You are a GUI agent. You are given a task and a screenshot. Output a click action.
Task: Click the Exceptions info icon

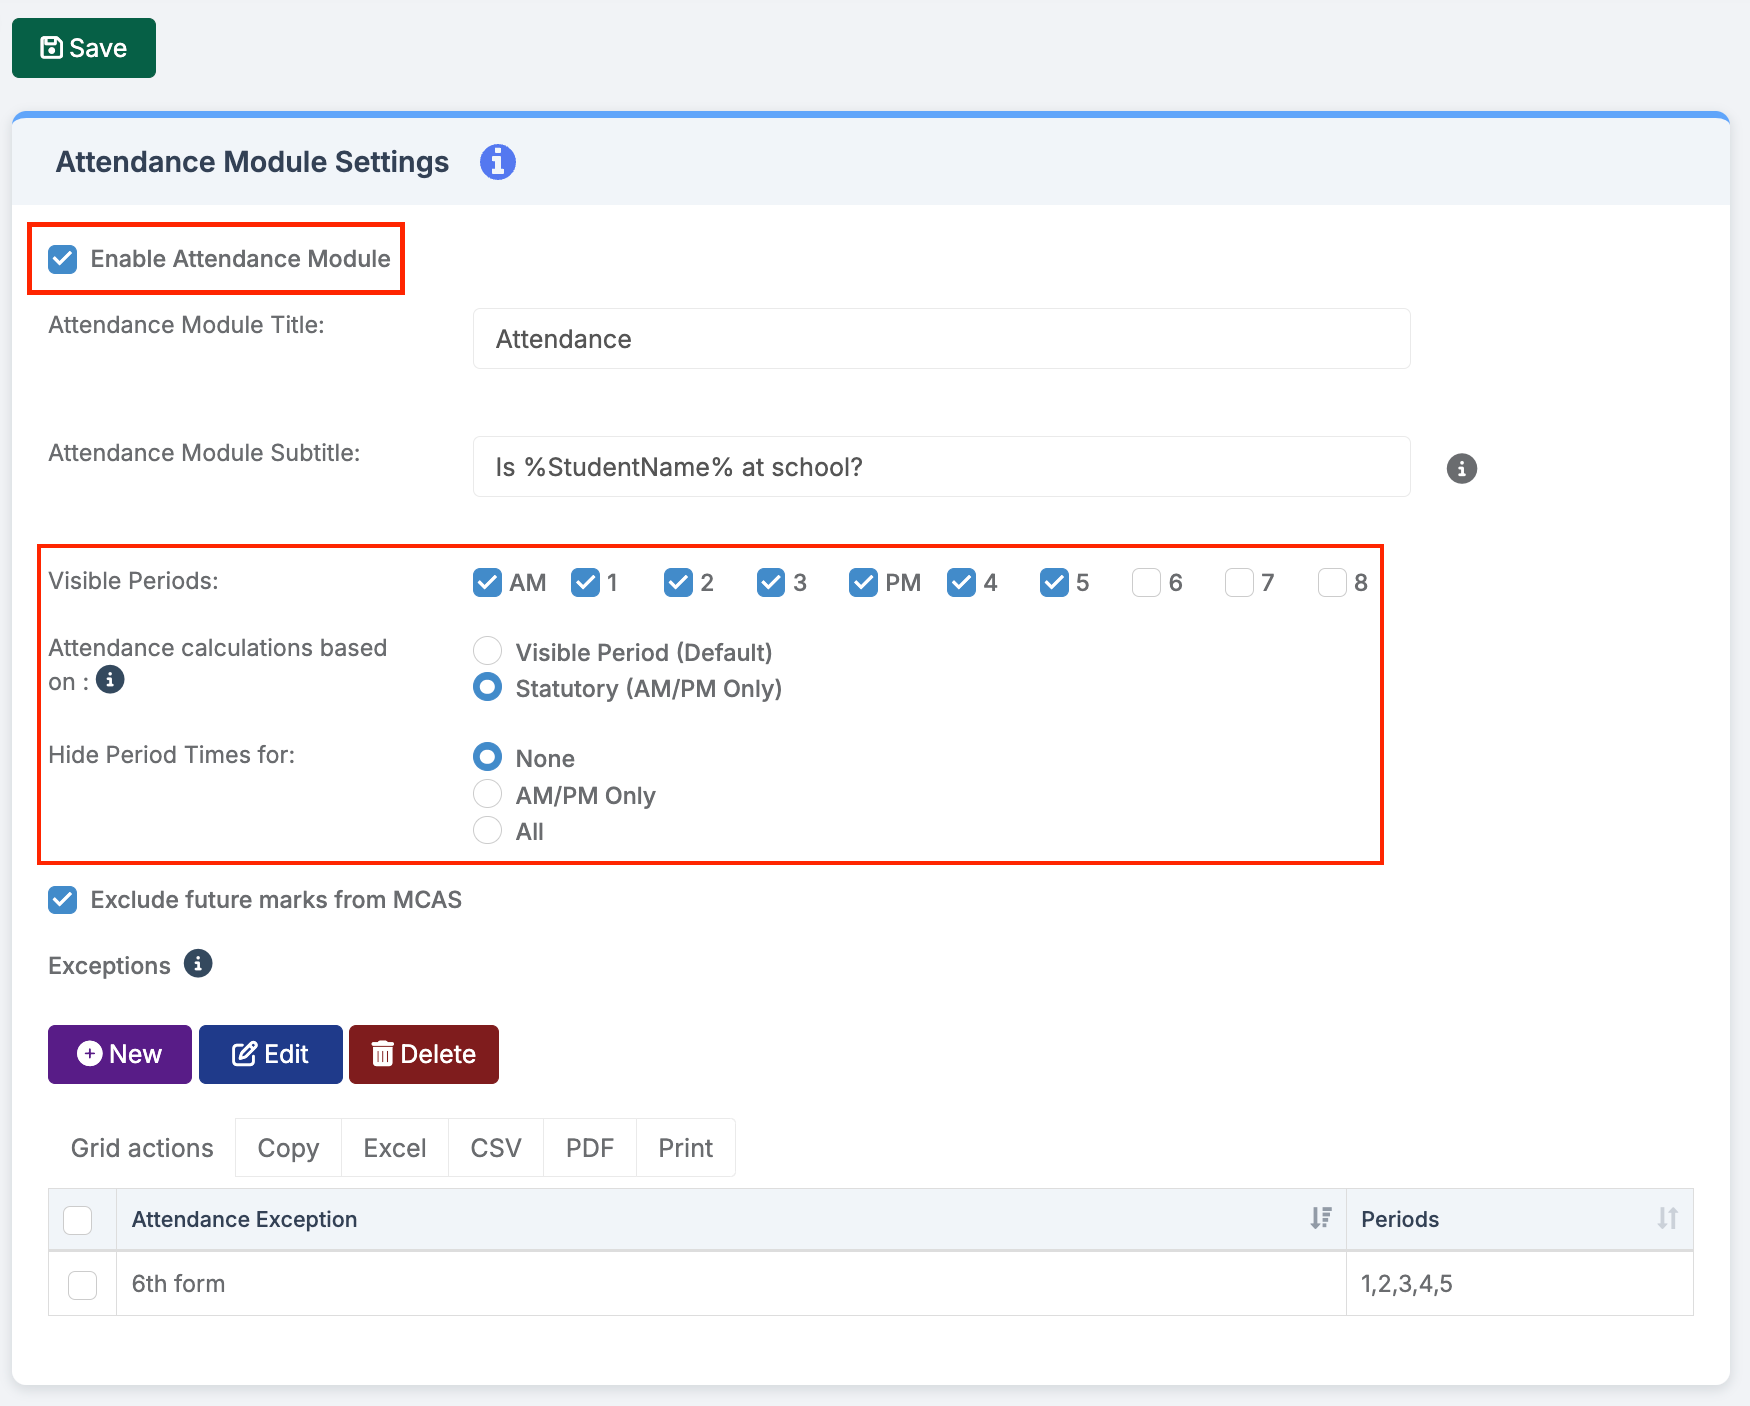tap(198, 964)
